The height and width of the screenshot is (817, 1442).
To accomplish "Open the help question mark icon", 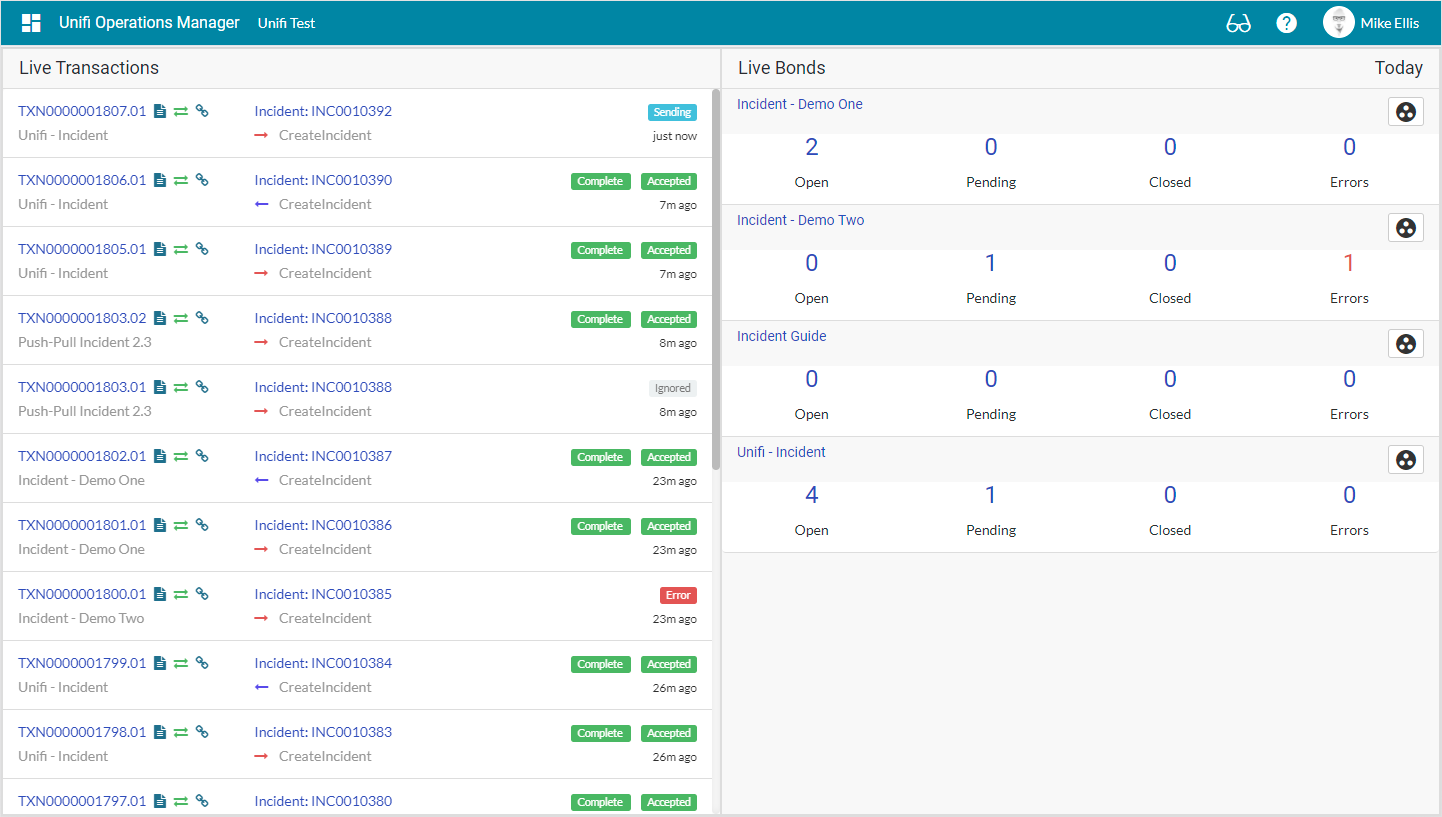I will (x=1287, y=23).
